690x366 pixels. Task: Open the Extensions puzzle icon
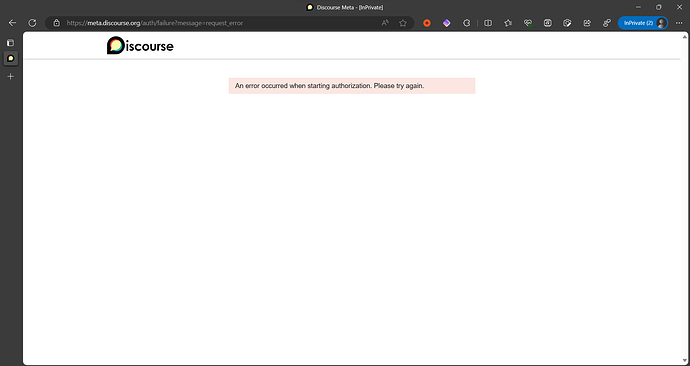[x=467, y=23]
